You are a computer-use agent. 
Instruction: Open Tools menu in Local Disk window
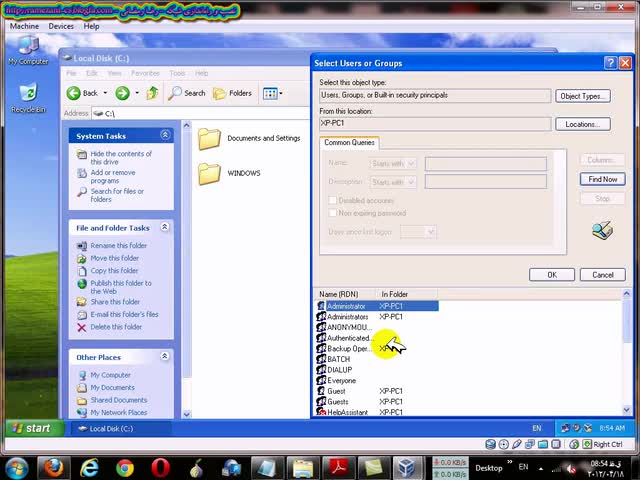[177, 73]
